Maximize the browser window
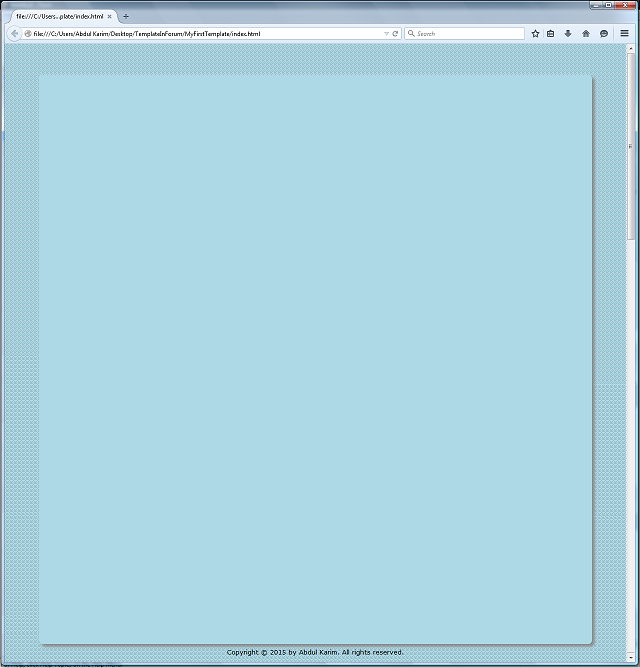Viewport: 640px width, 668px height. point(607,5)
